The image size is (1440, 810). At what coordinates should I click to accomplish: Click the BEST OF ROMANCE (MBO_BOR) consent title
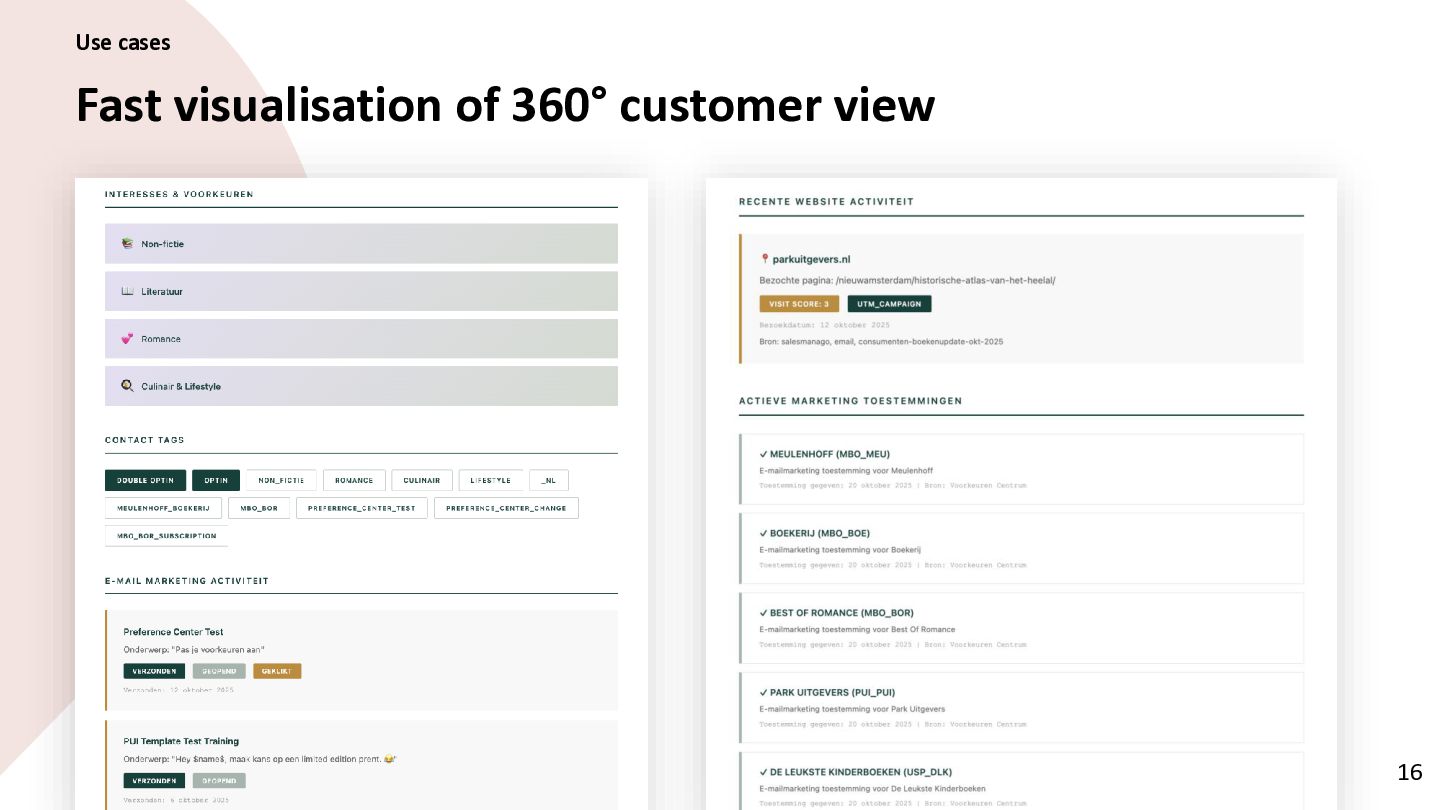(842, 613)
